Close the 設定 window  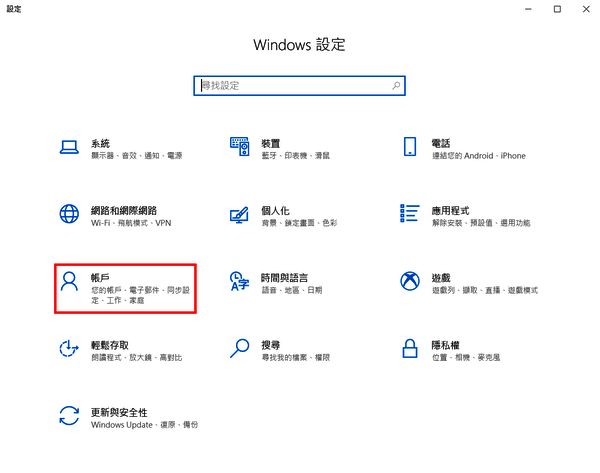click(586, 9)
